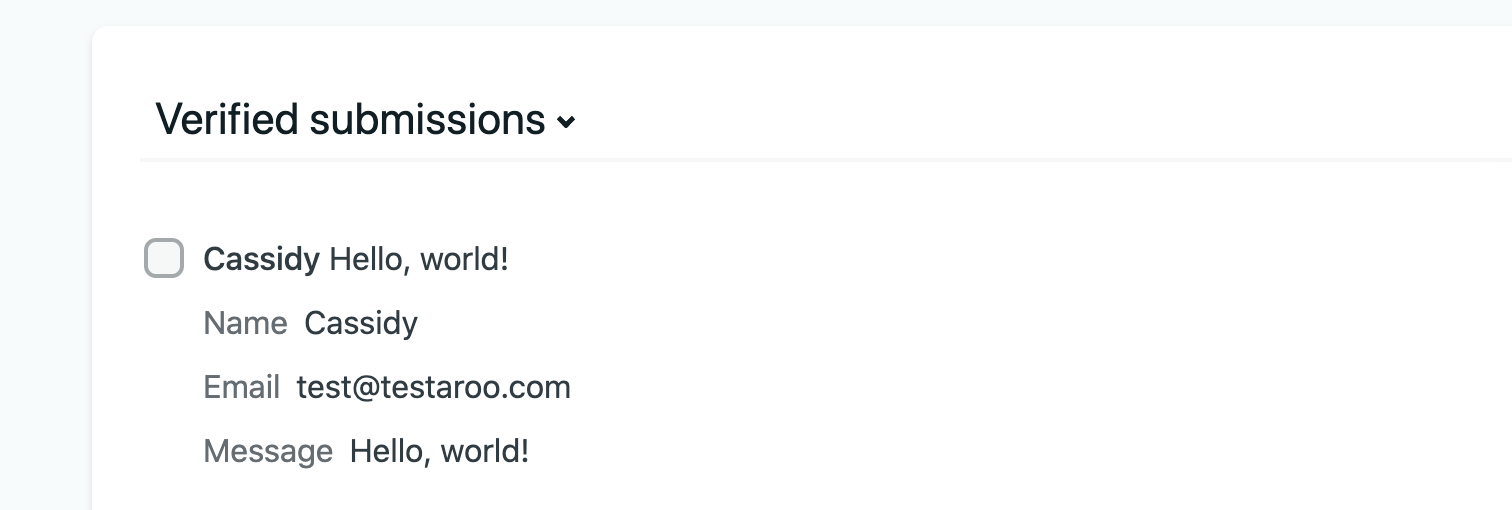This screenshot has height=510, width=1512.
Task: Click the word "Verified" in the heading
Action: (x=227, y=120)
